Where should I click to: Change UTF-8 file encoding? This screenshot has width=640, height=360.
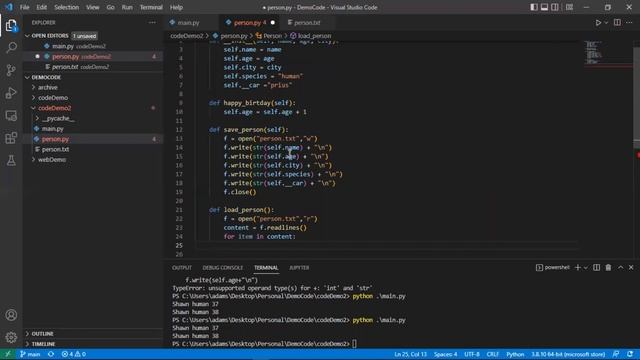point(472,354)
